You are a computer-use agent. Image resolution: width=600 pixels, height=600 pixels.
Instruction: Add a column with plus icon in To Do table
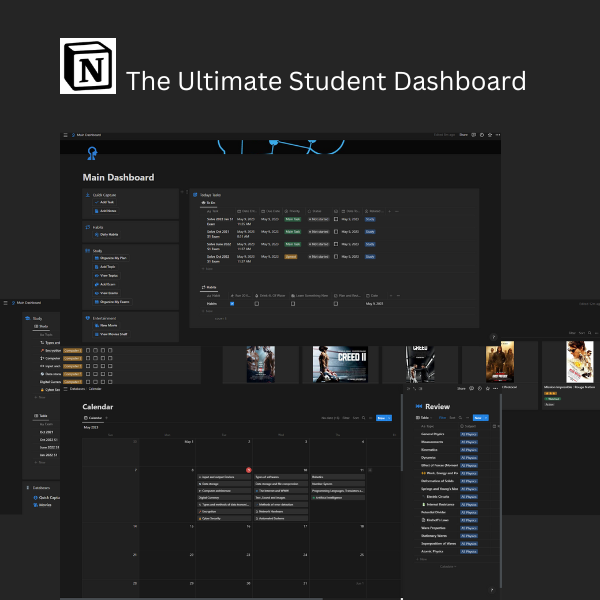(x=390, y=211)
